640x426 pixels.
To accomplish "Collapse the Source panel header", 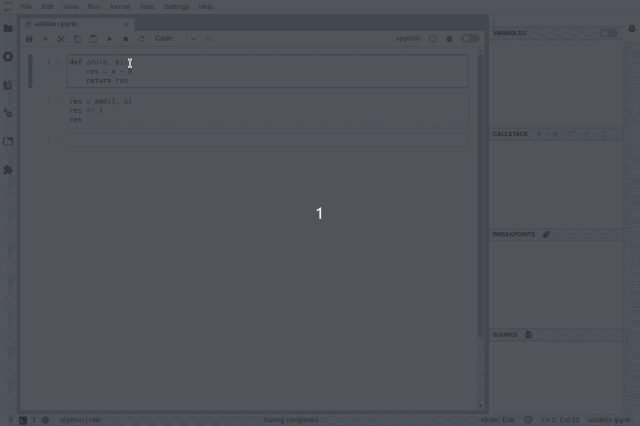I will (x=505, y=335).
